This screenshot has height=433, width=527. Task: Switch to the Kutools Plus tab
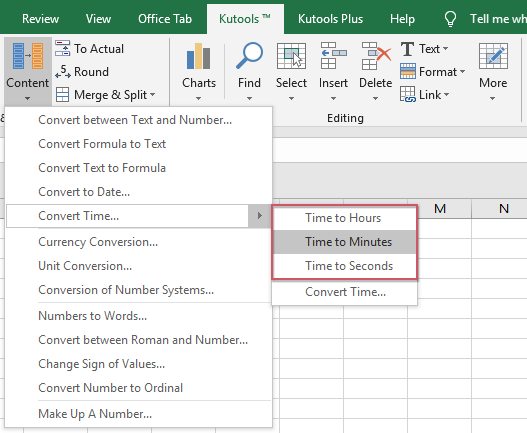[330, 19]
